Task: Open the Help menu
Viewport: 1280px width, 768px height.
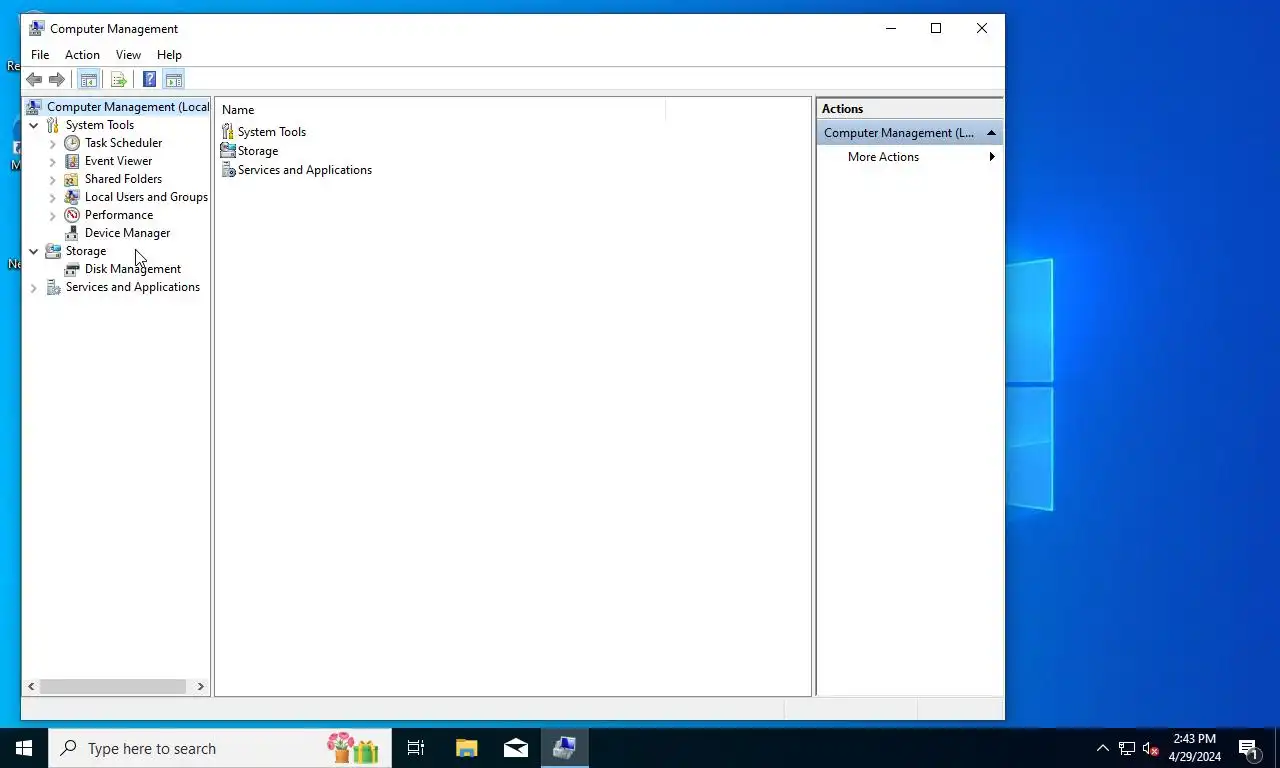Action: [169, 55]
